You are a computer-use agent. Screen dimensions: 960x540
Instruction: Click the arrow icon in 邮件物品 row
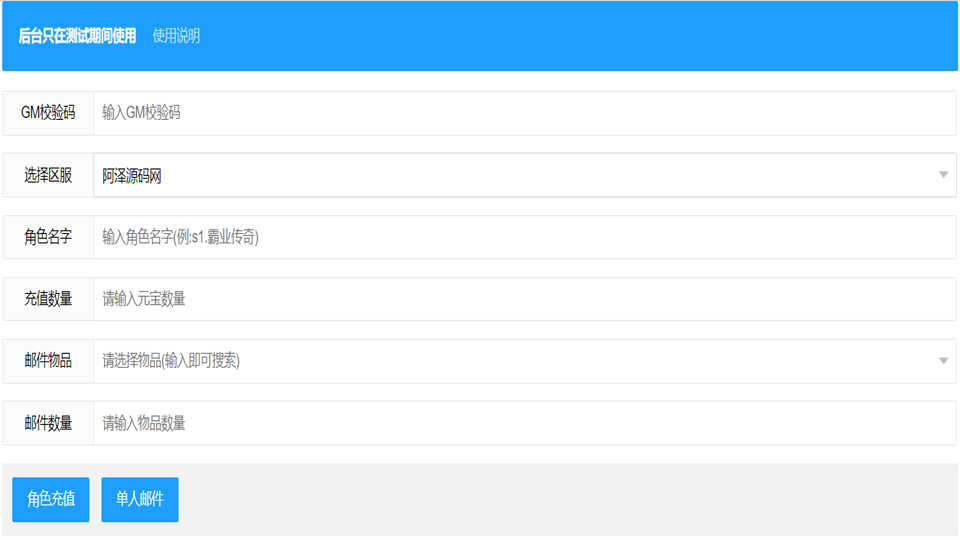click(943, 361)
